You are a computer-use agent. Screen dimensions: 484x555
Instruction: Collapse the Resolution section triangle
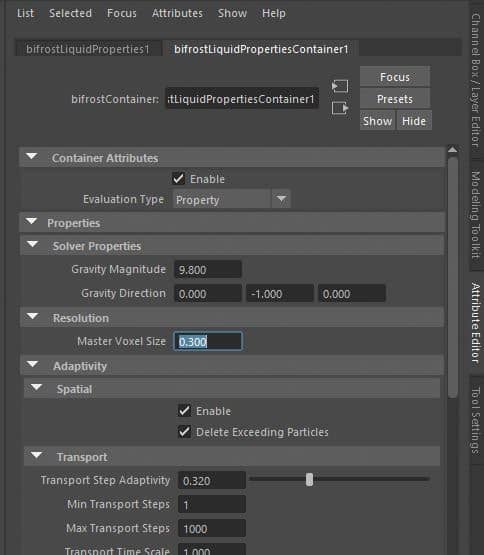coord(33,316)
